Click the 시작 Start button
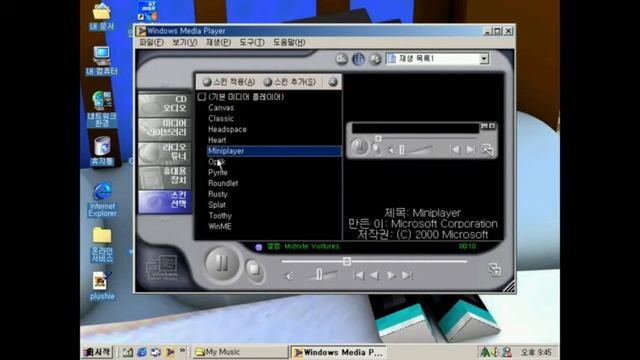 click(x=97, y=352)
